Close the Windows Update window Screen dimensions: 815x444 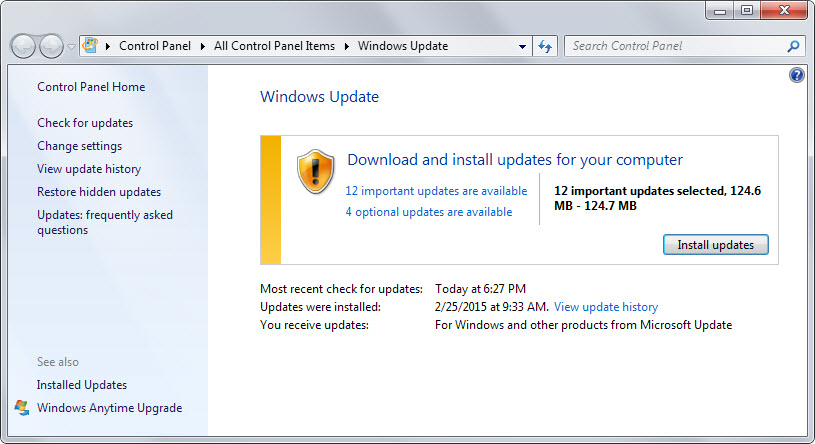pos(784,10)
